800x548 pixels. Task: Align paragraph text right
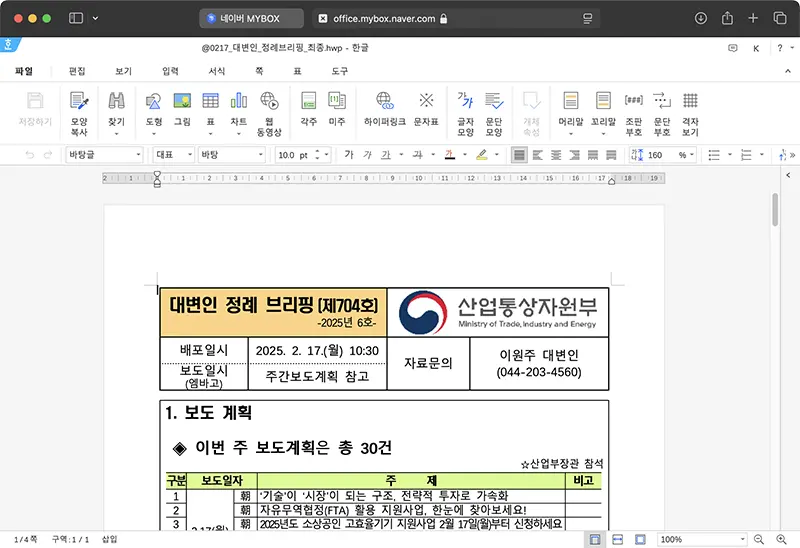point(574,155)
